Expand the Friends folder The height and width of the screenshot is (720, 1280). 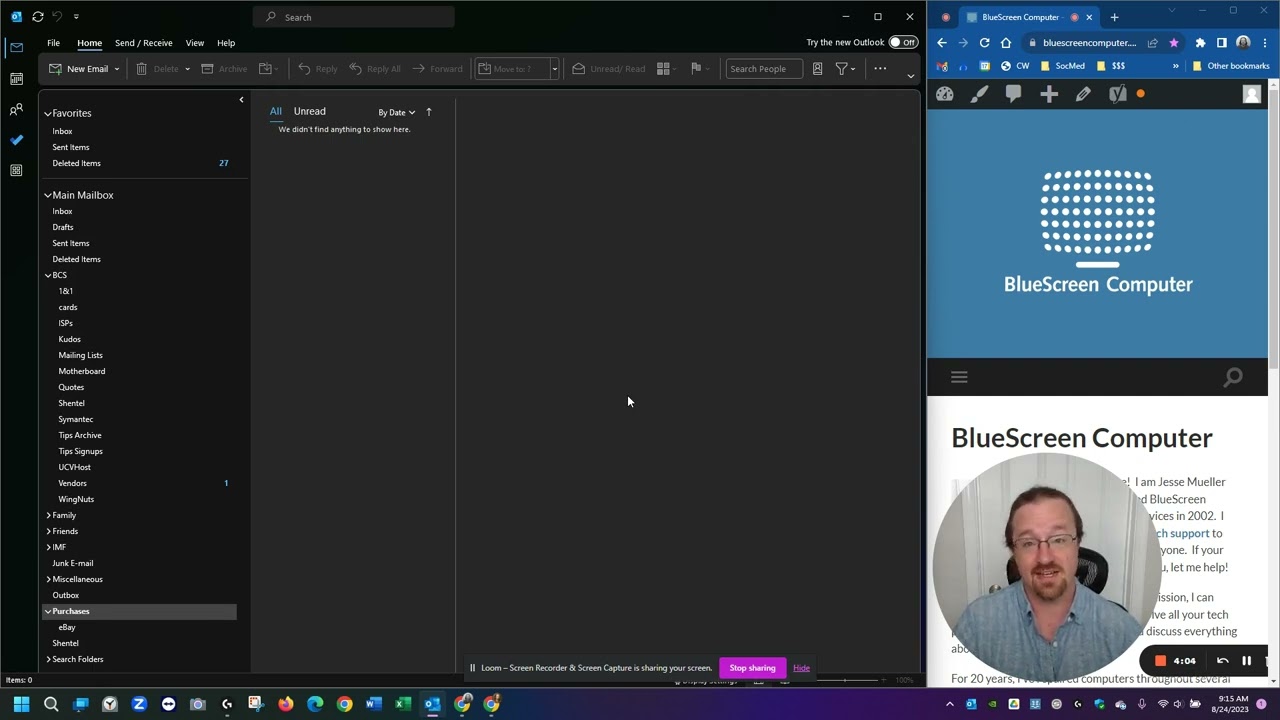point(48,532)
